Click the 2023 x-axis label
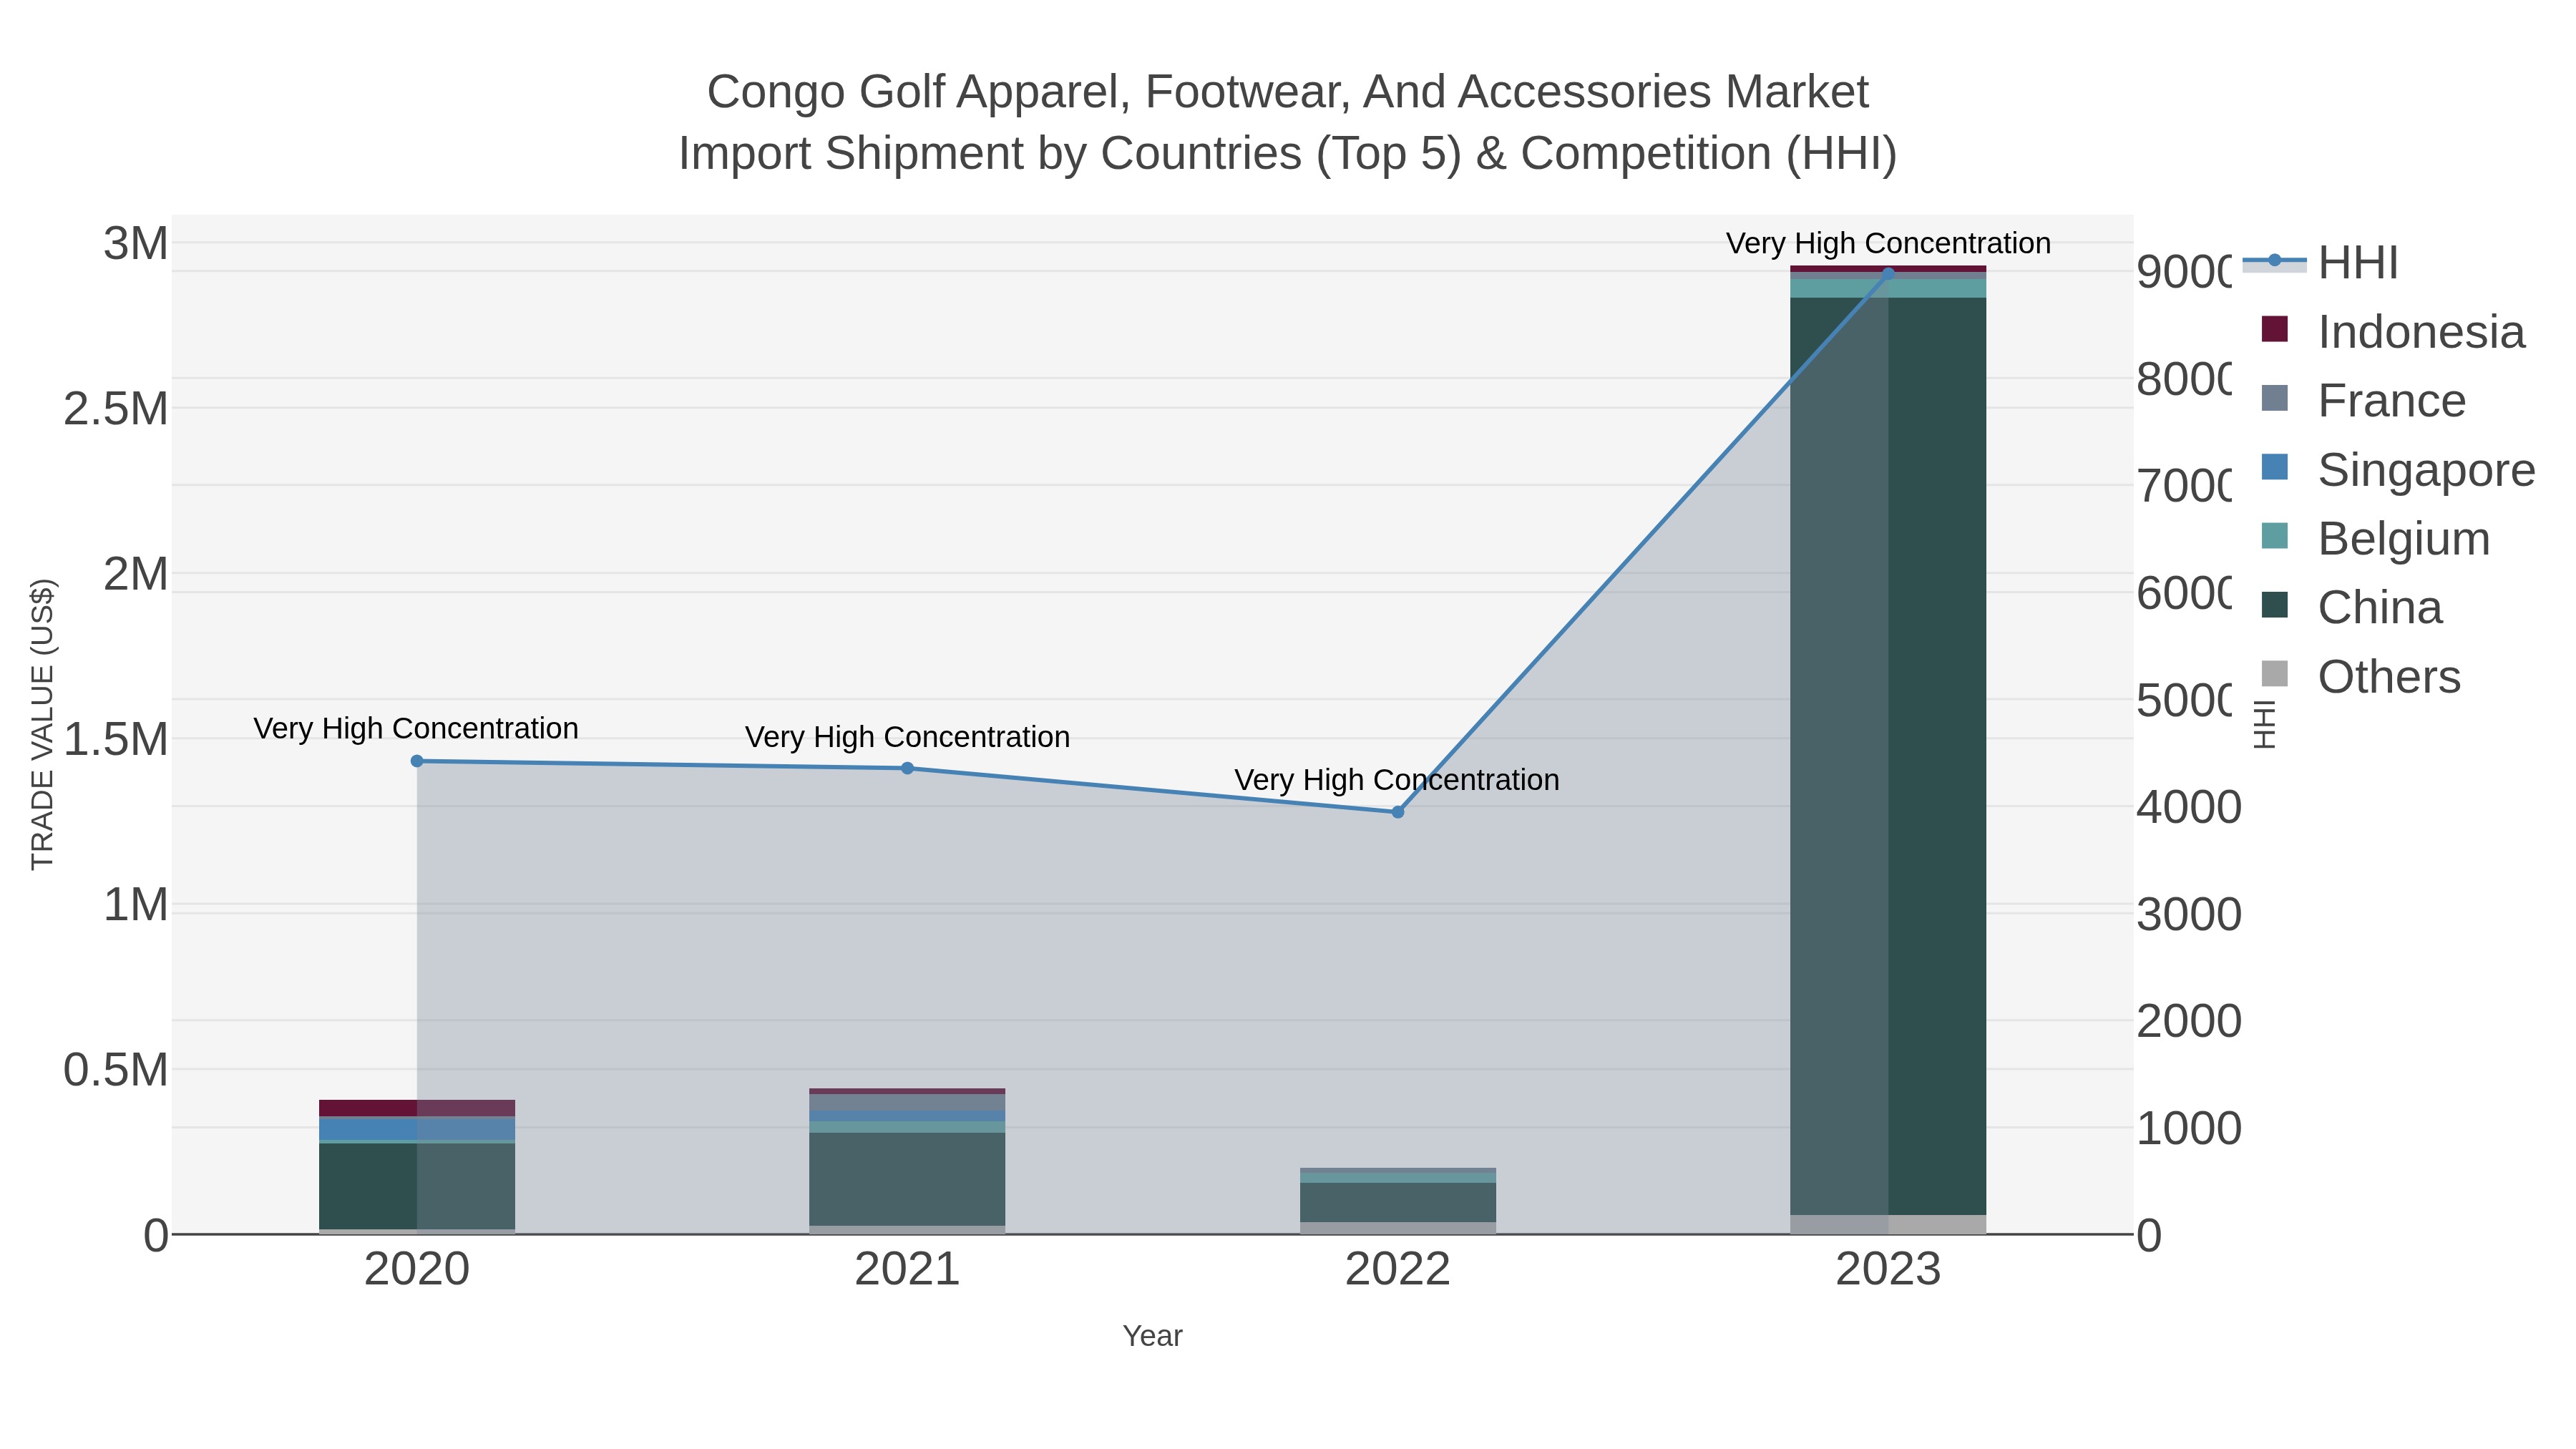 [1888, 1269]
